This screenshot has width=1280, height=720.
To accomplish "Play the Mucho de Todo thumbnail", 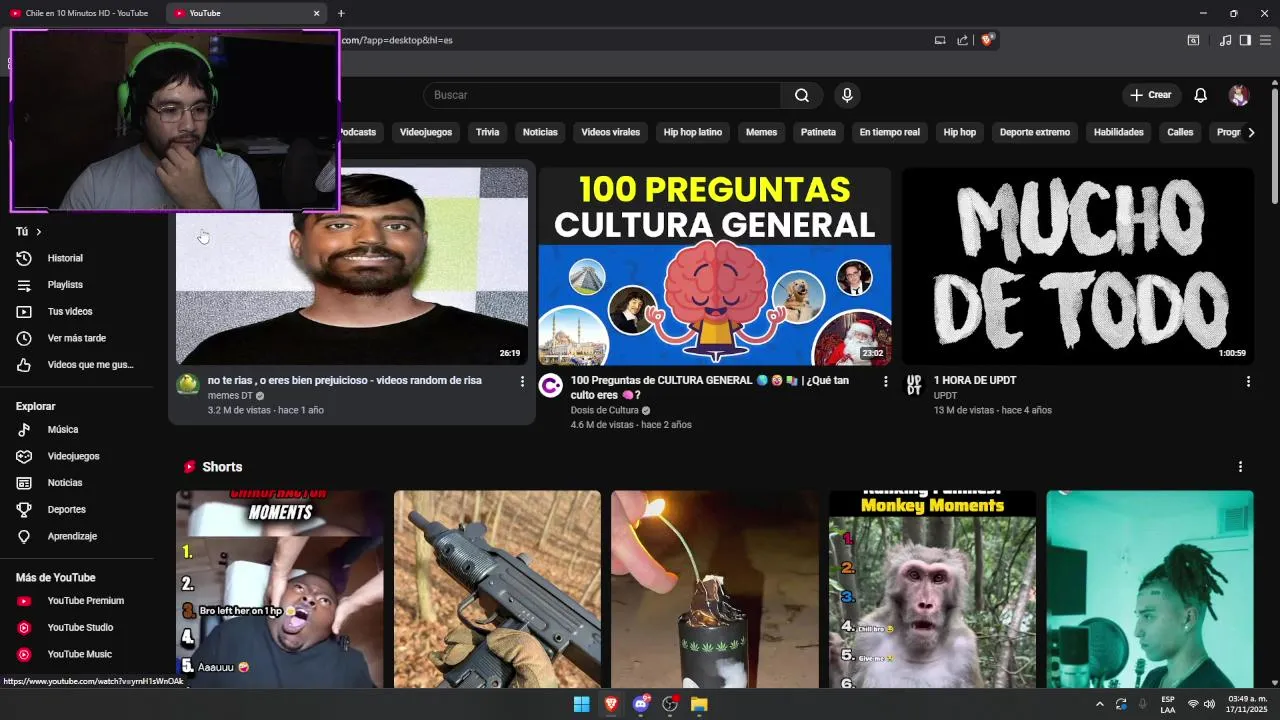I will point(1078,266).
